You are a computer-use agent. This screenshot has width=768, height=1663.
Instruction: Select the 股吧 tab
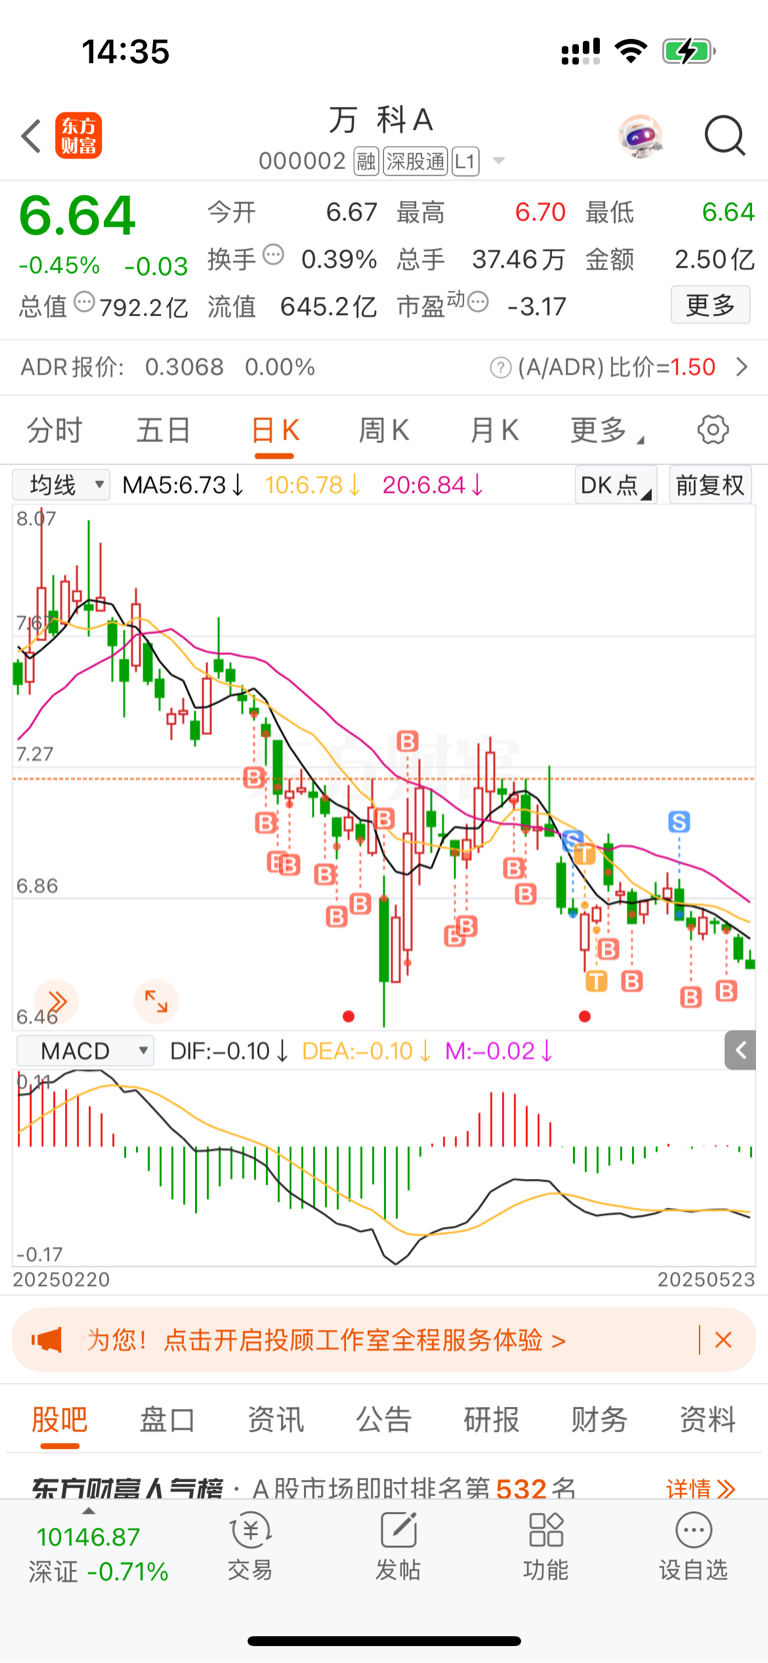pyautogui.click(x=60, y=1419)
